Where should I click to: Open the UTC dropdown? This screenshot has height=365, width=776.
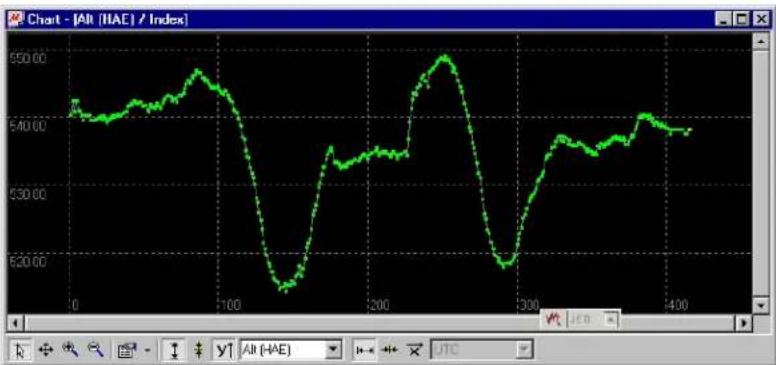coord(524,350)
